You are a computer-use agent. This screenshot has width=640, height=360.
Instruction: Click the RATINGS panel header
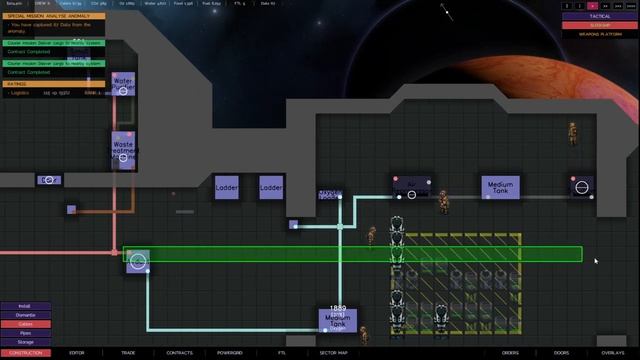pyautogui.click(x=54, y=84)
